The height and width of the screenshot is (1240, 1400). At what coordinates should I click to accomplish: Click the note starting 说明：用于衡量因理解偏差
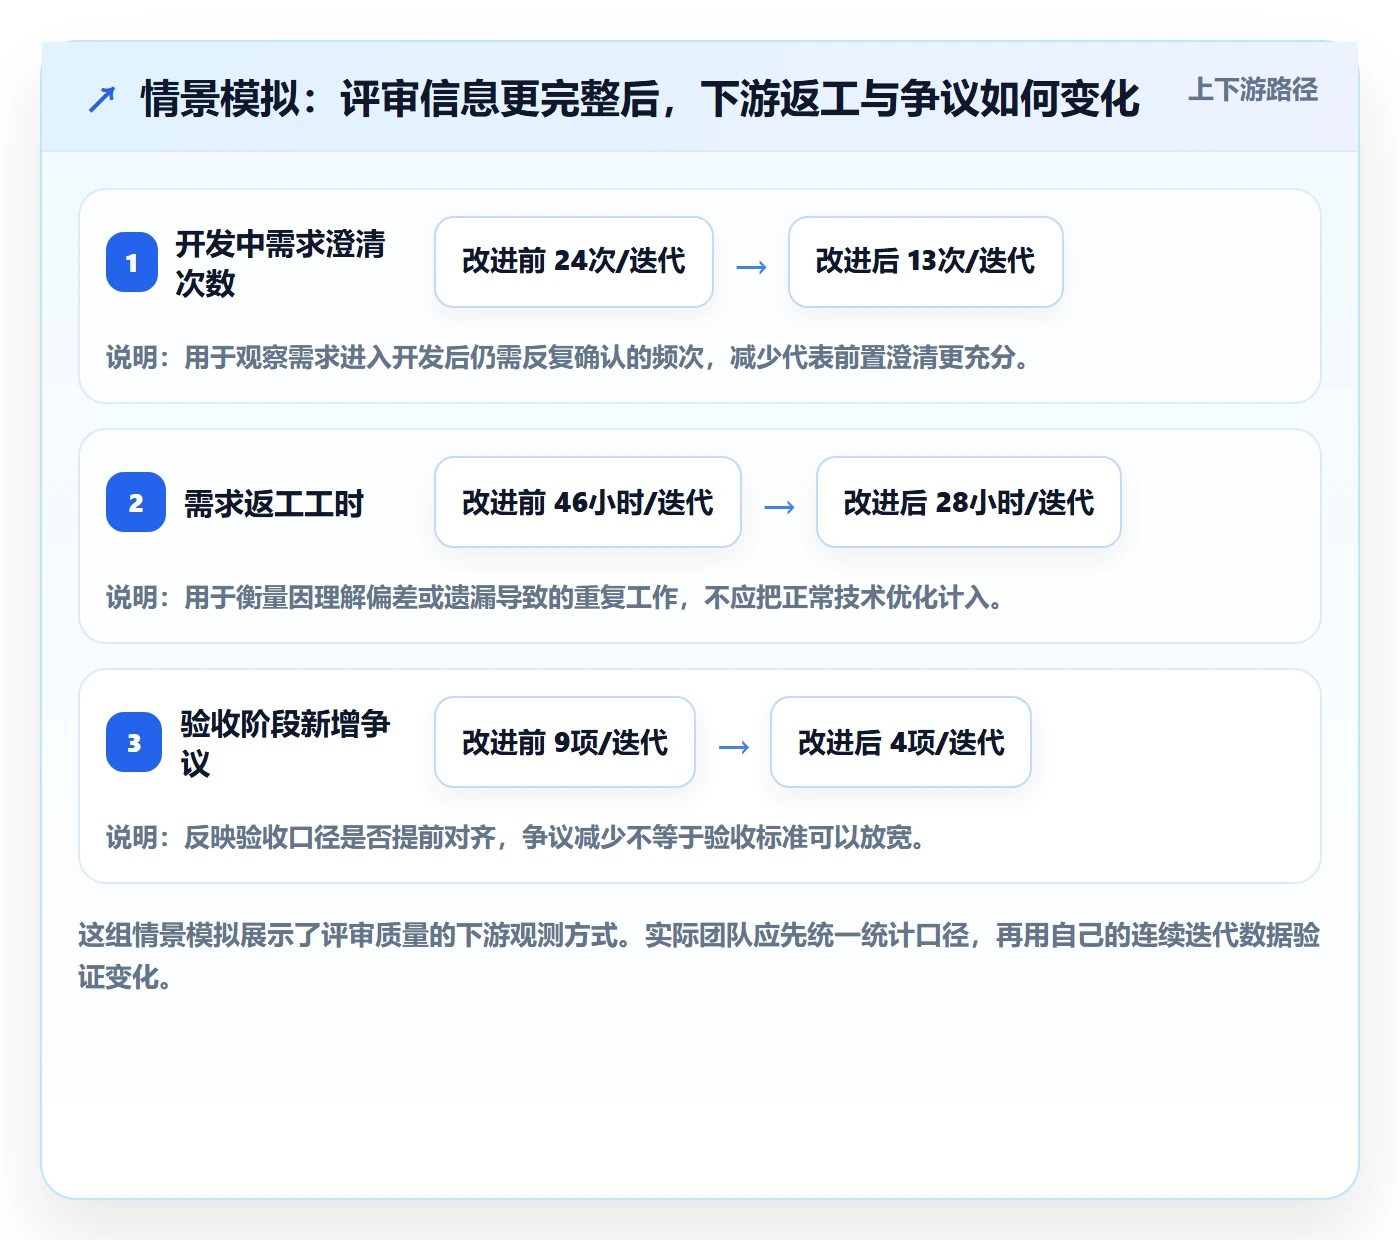tap(556, 597)
